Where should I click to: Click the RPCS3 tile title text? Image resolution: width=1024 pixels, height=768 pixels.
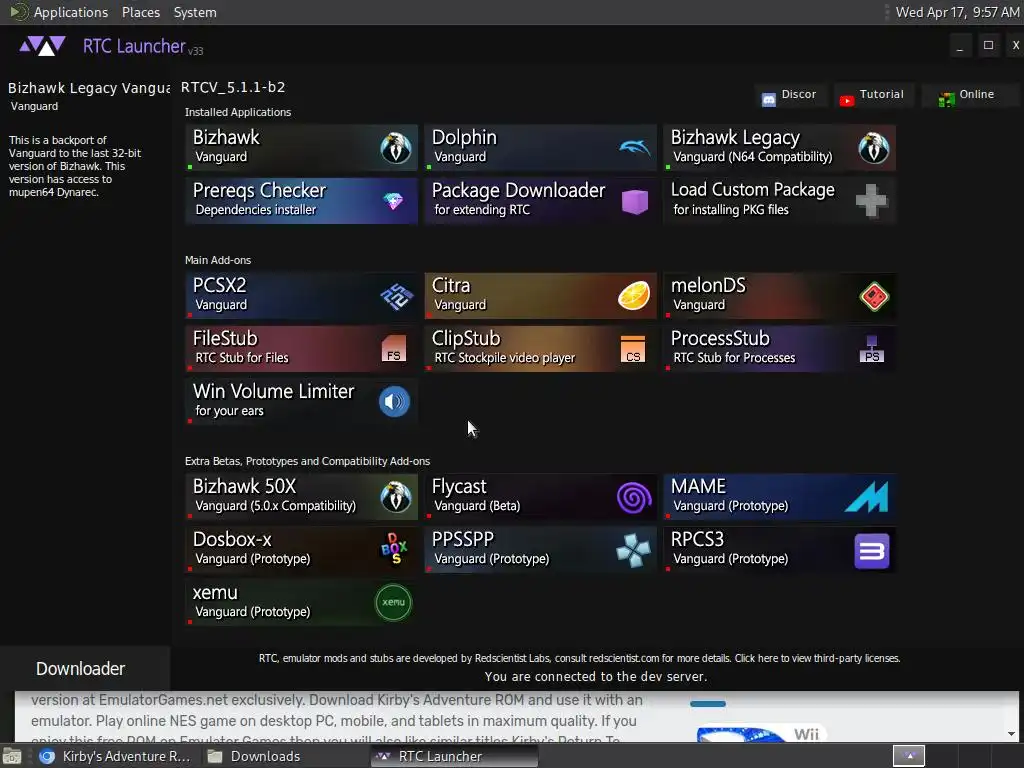point(697,539)
